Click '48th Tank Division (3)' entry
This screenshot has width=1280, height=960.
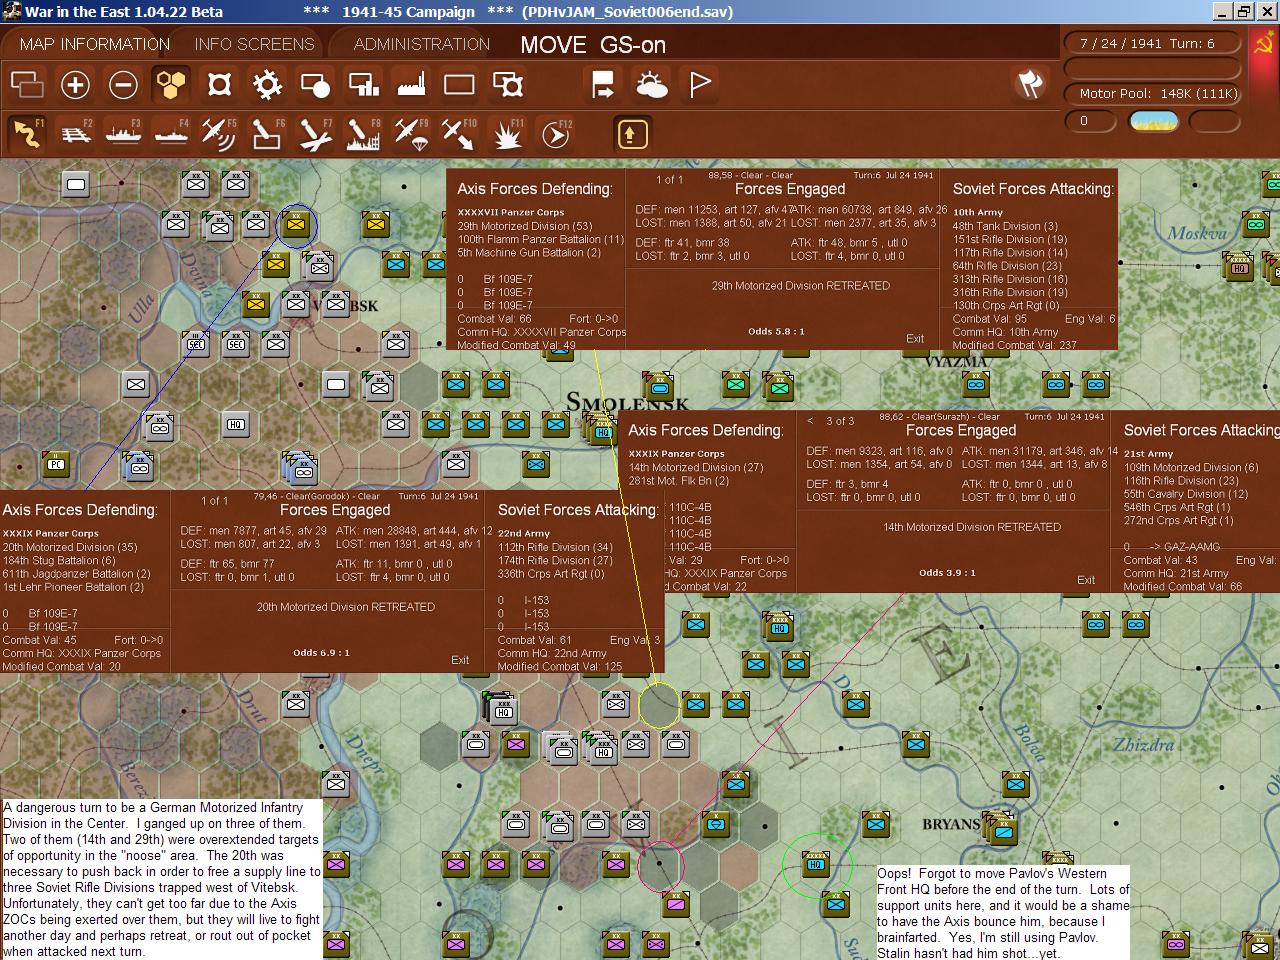coord(1005,226)
